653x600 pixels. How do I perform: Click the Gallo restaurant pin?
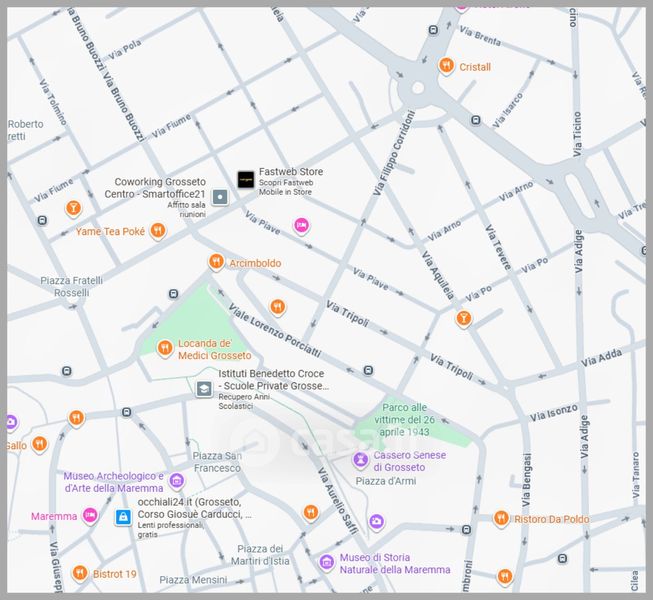point(39,444)
